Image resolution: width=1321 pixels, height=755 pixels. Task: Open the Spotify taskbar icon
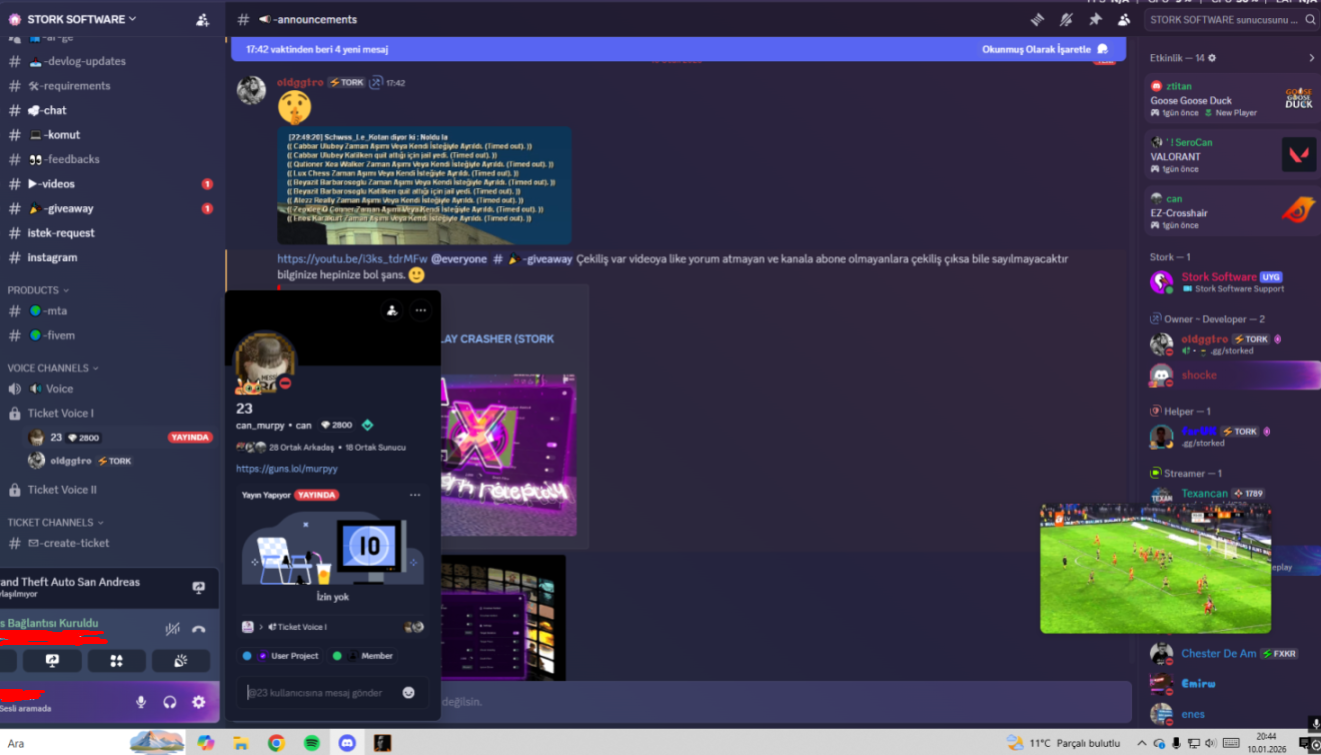pyautogui.click(x=312, y=743)
